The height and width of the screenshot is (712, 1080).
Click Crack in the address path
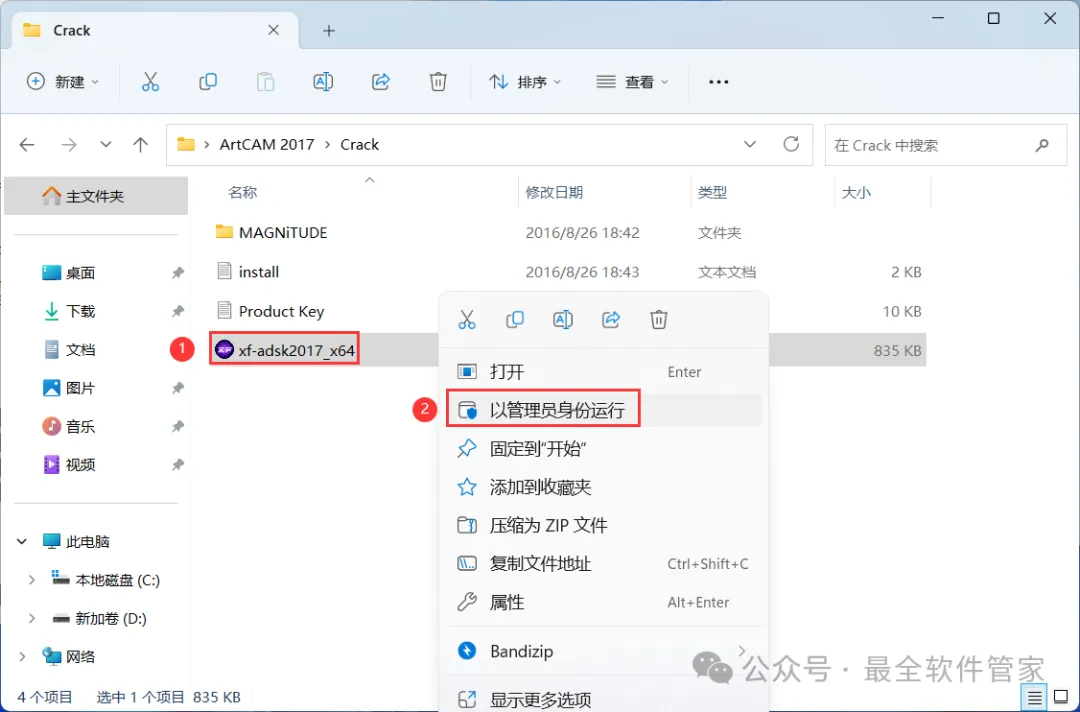click(x=360, y=145)
